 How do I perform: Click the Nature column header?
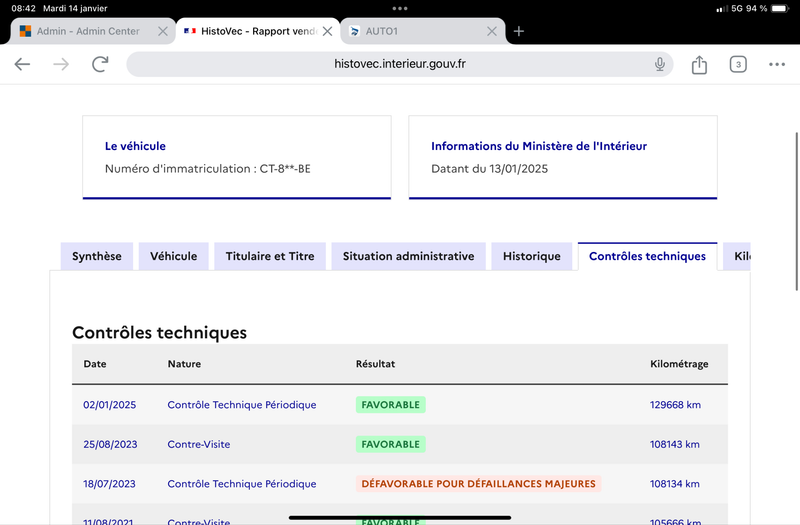[184, 364]
